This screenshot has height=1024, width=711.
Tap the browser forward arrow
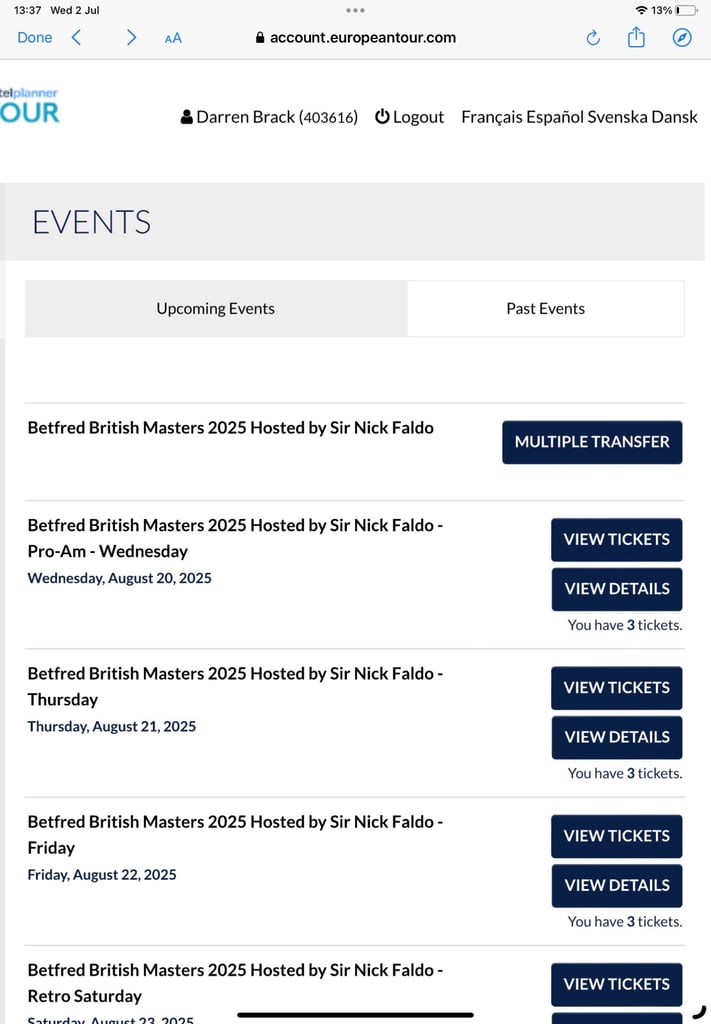pyautogui.click(x=131, y=37)
